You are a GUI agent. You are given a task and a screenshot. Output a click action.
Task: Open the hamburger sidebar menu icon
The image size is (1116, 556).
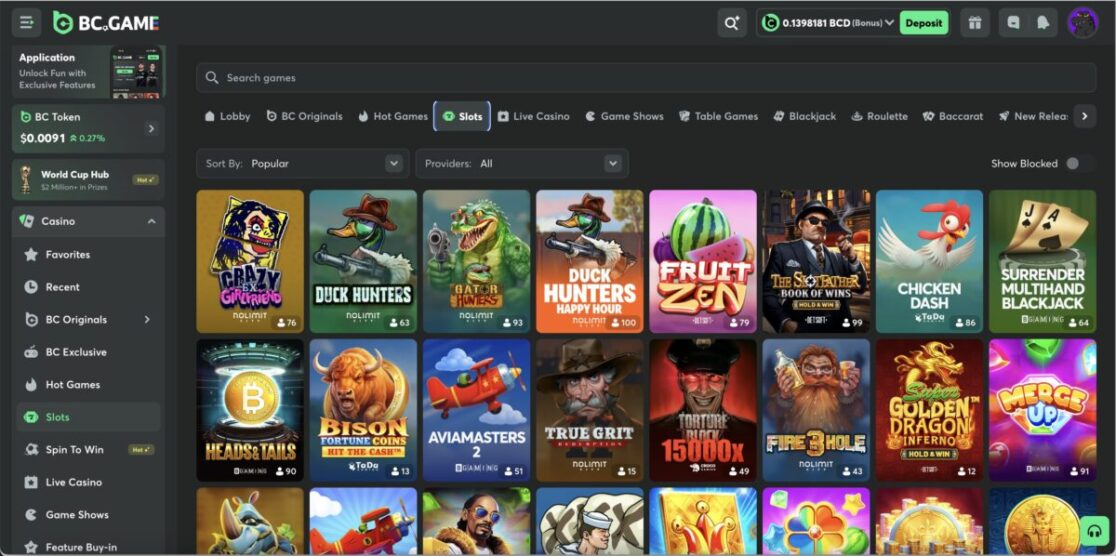(27, 23)
